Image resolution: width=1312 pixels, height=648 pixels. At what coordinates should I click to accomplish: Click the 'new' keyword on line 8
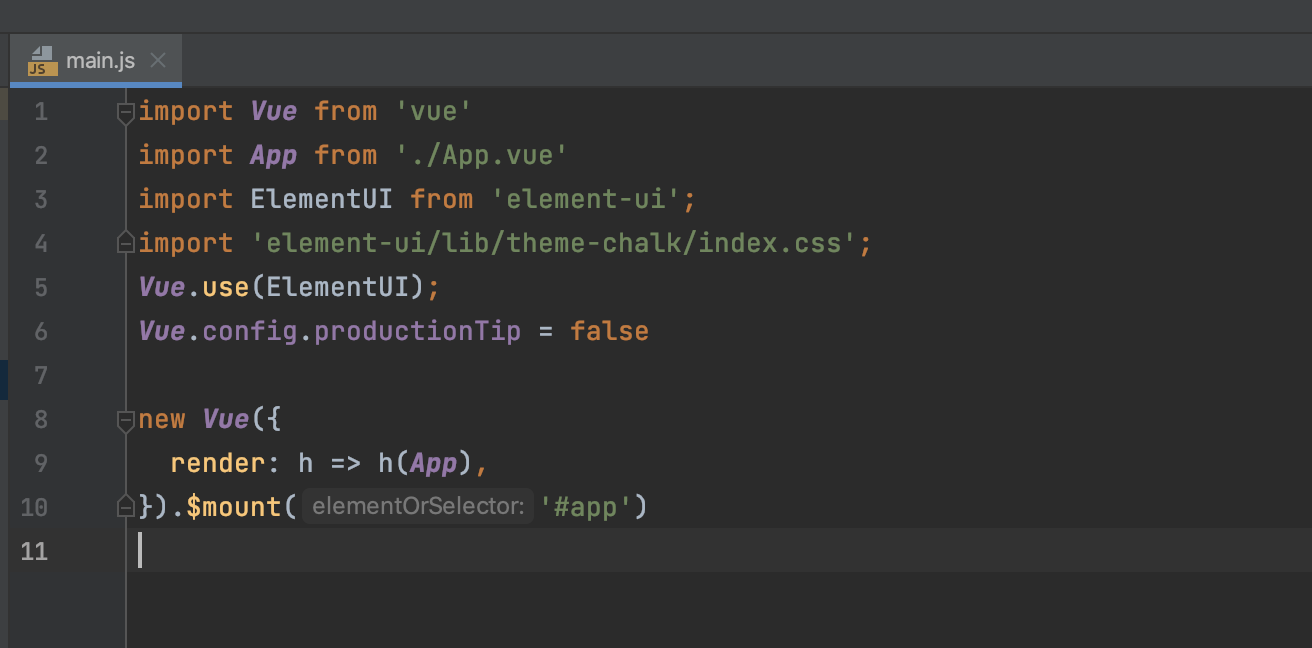point(162,419)
